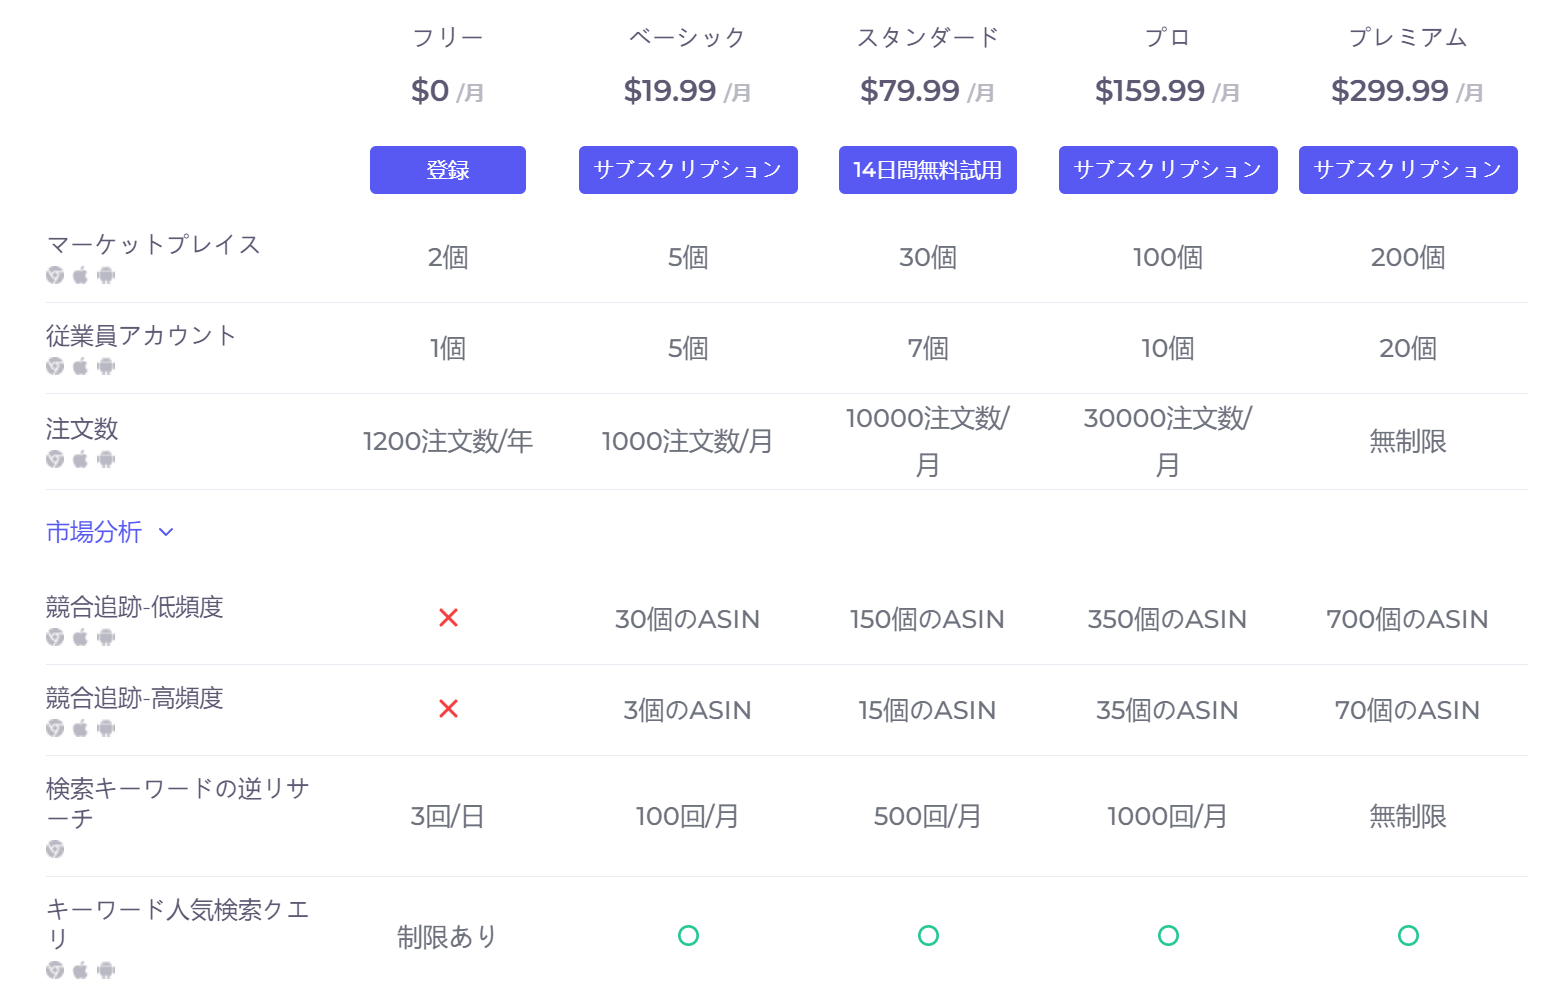Click green circle in プレミアム キーワード人気検索クエリ
The height and width of the screenshot is (992, 1566).
coord(1408,935)
